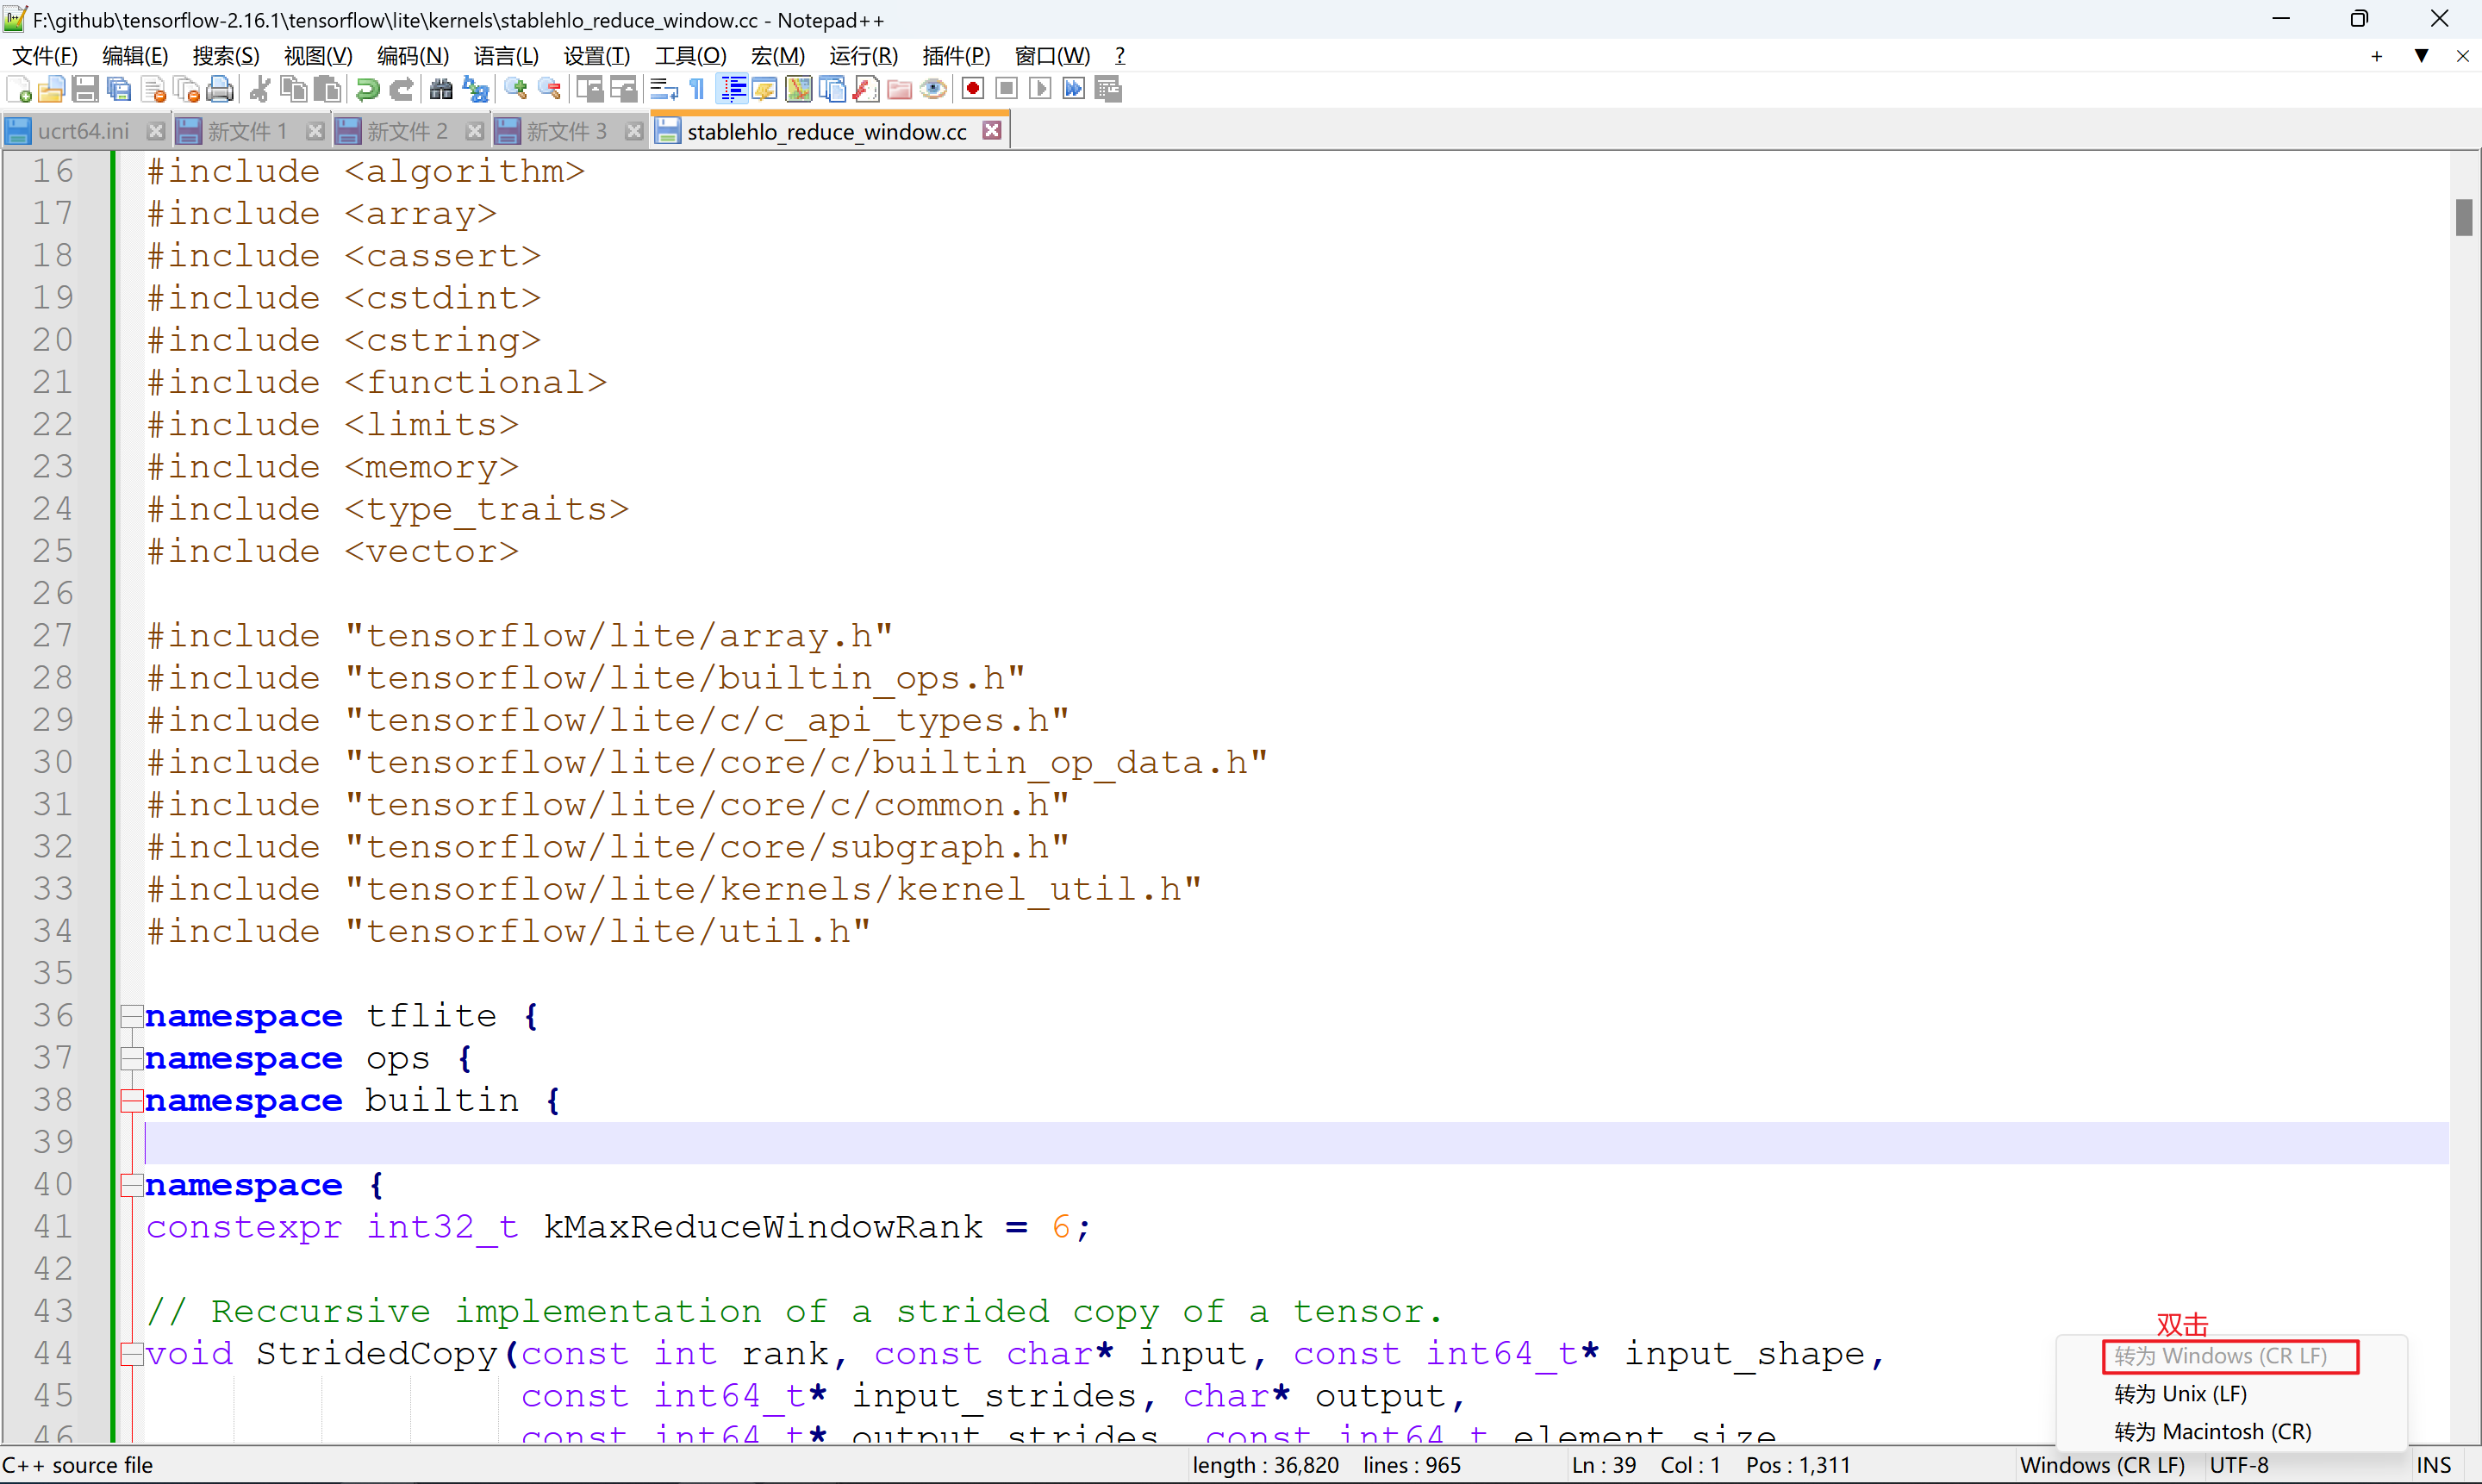Image resolution: width=2482 pixels, height=1484 pixels.
Task: Create a new file with toolbar icon
Action: pos(18,90)
